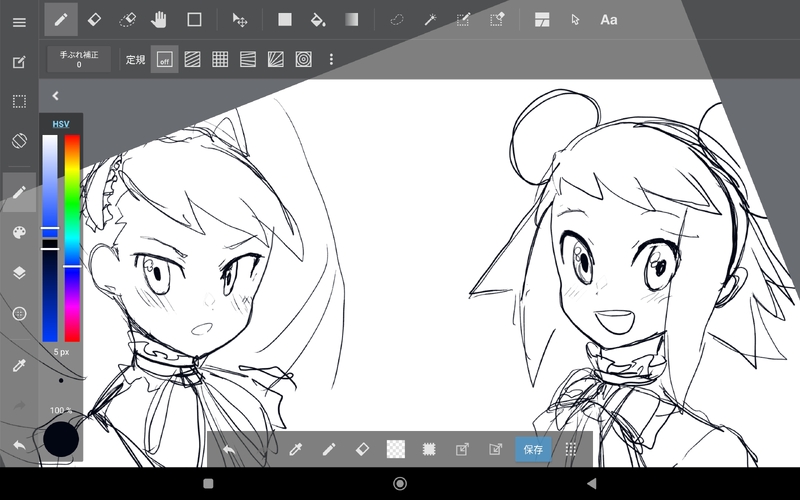
Task: Click the redo arrow in sidebar
Action: [19, 406]
